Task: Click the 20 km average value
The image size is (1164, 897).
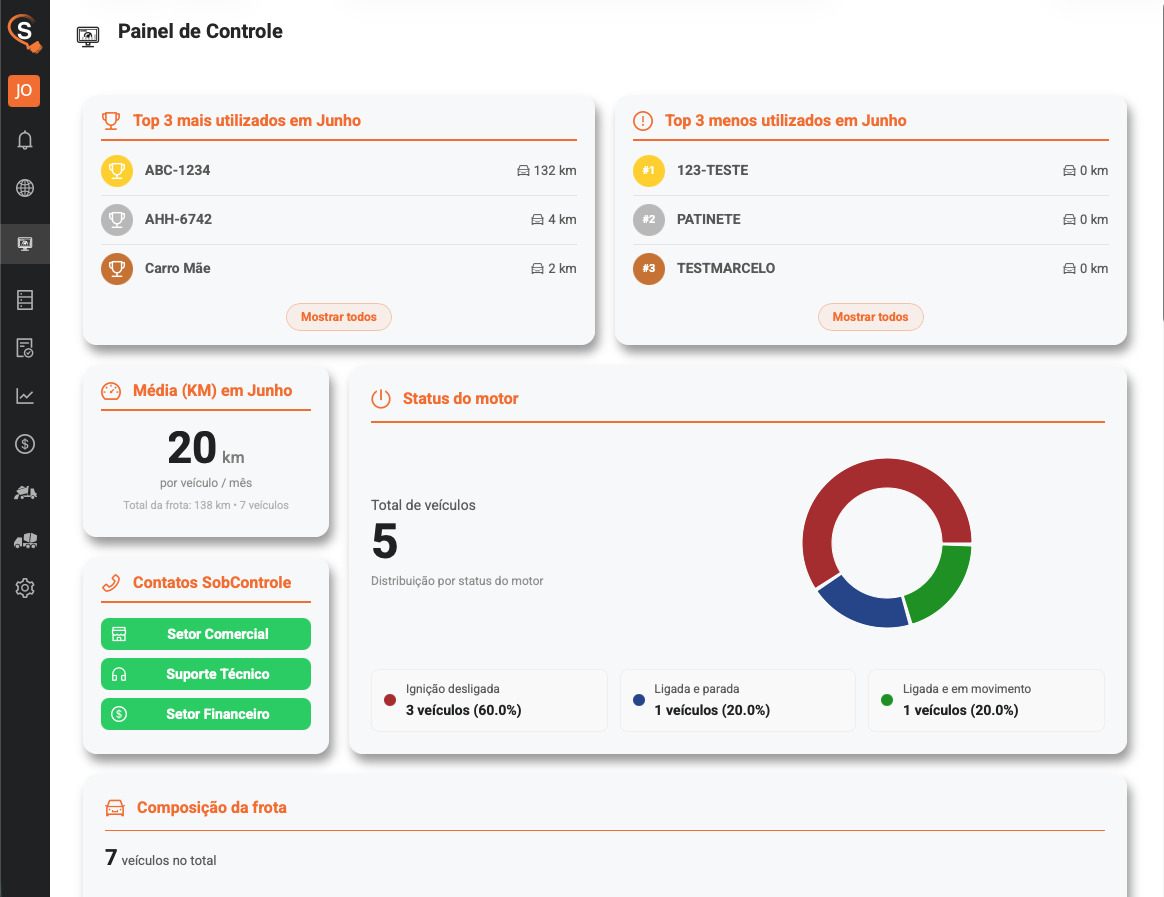Action: point(206,448)
